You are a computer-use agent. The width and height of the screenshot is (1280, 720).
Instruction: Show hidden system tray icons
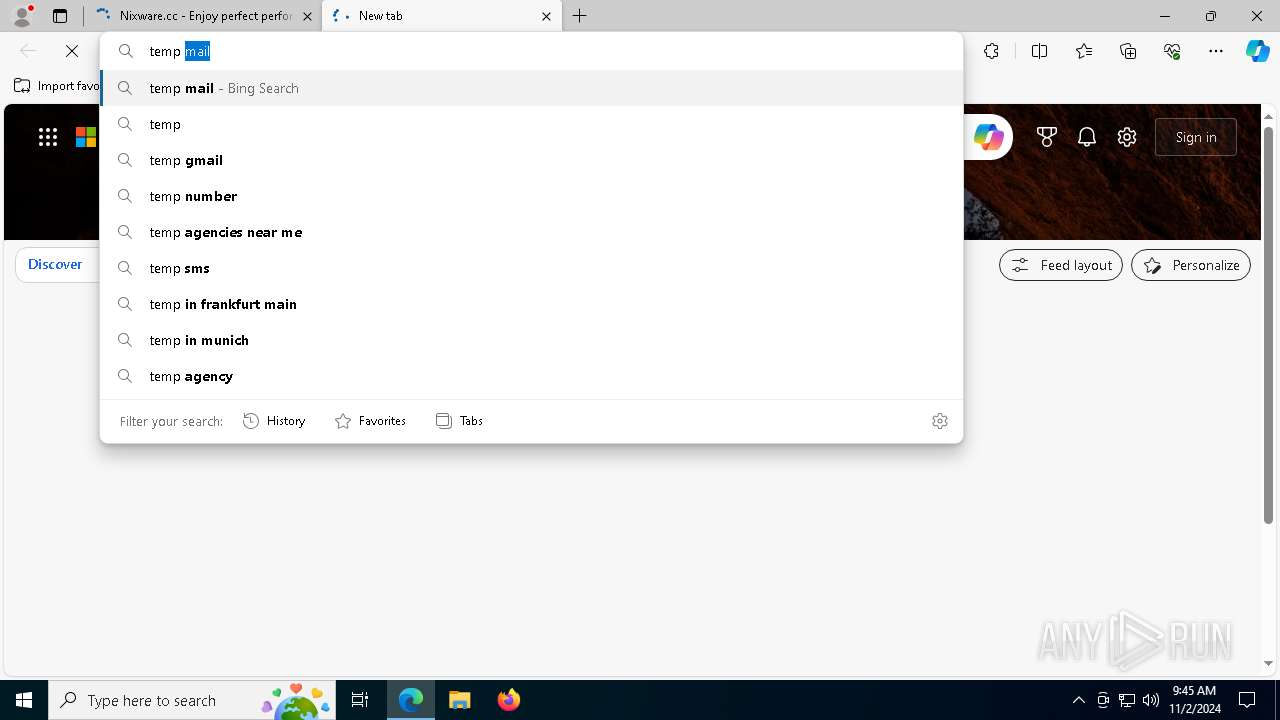pyautogui.click(x=1078, y=700)
